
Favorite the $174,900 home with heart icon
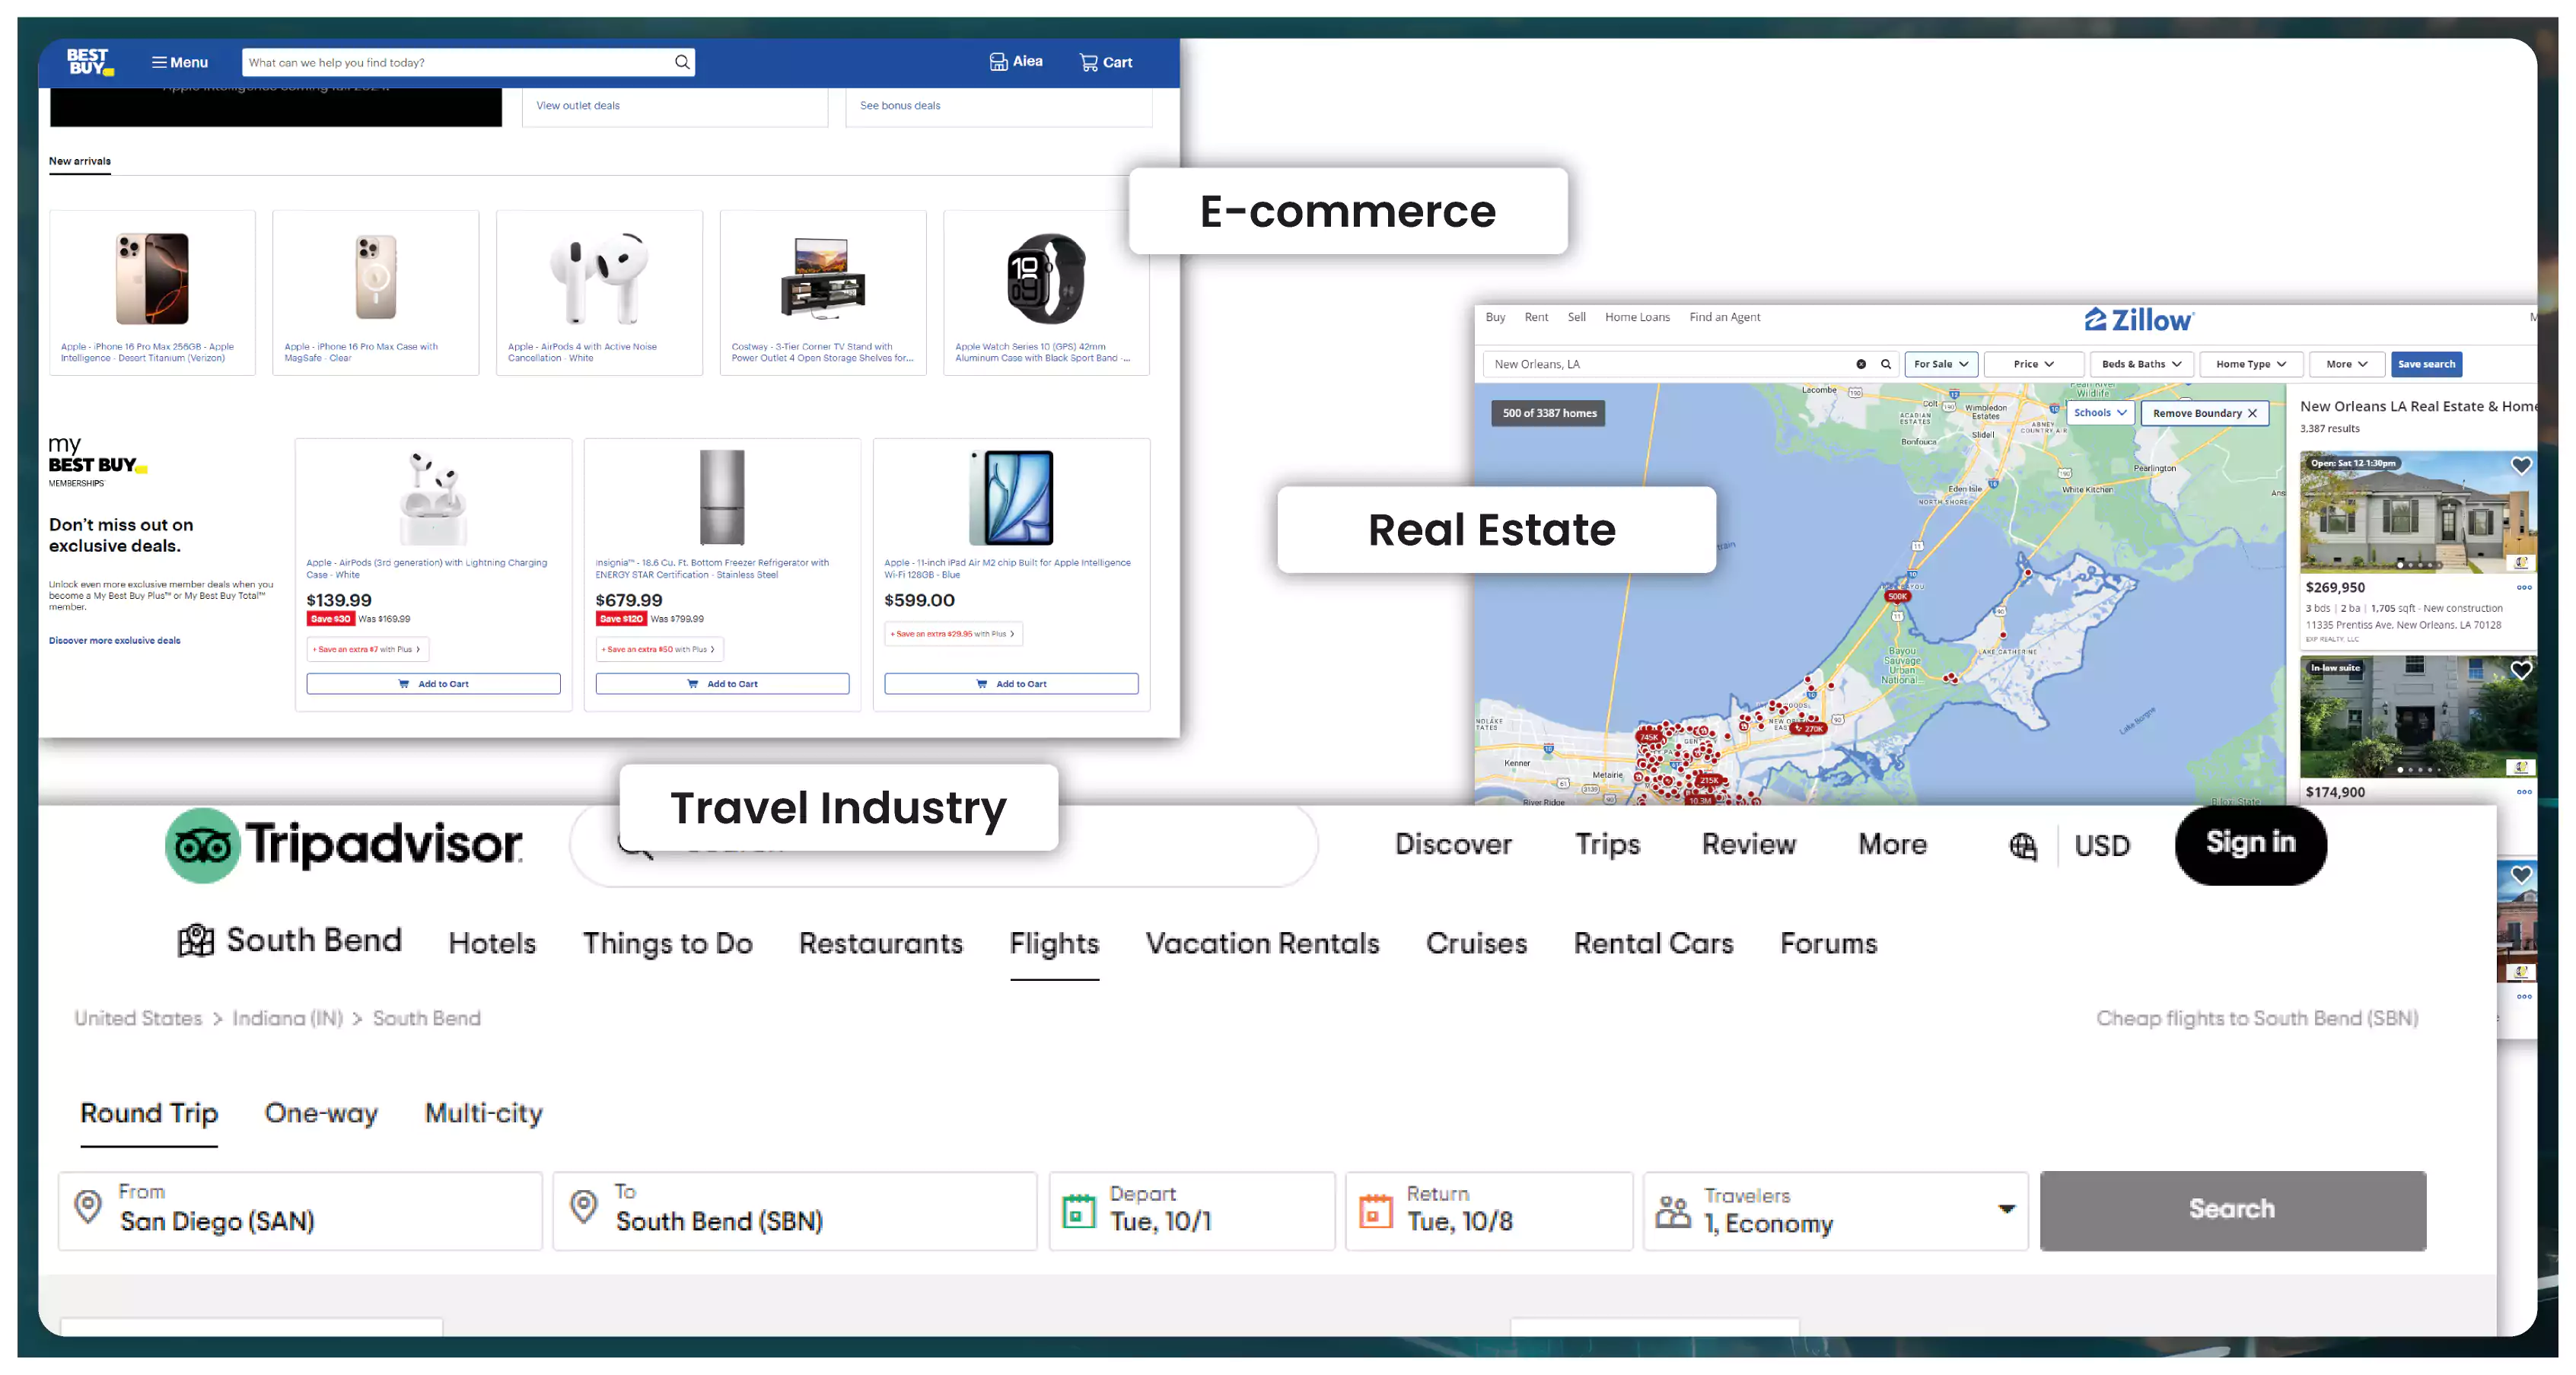(x=2521, y=670)
